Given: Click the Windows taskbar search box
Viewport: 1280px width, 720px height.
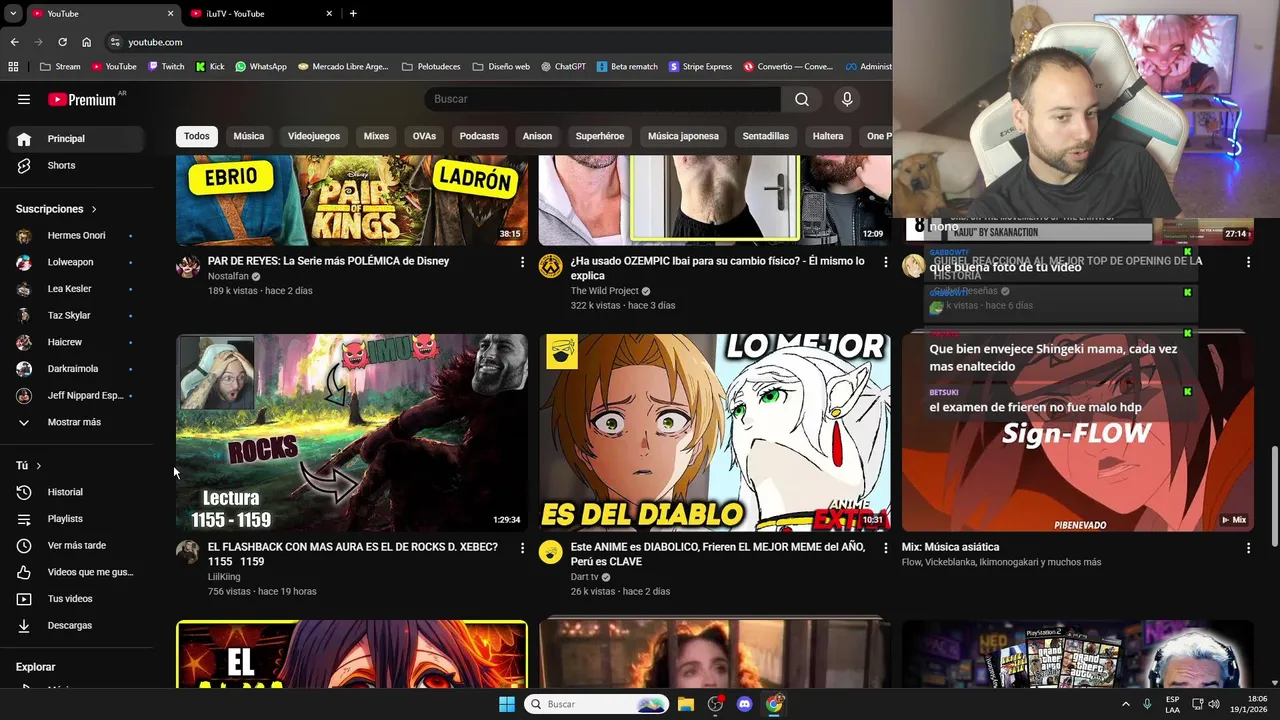Looking at the screenshot, I should click(x=597, y=704).
